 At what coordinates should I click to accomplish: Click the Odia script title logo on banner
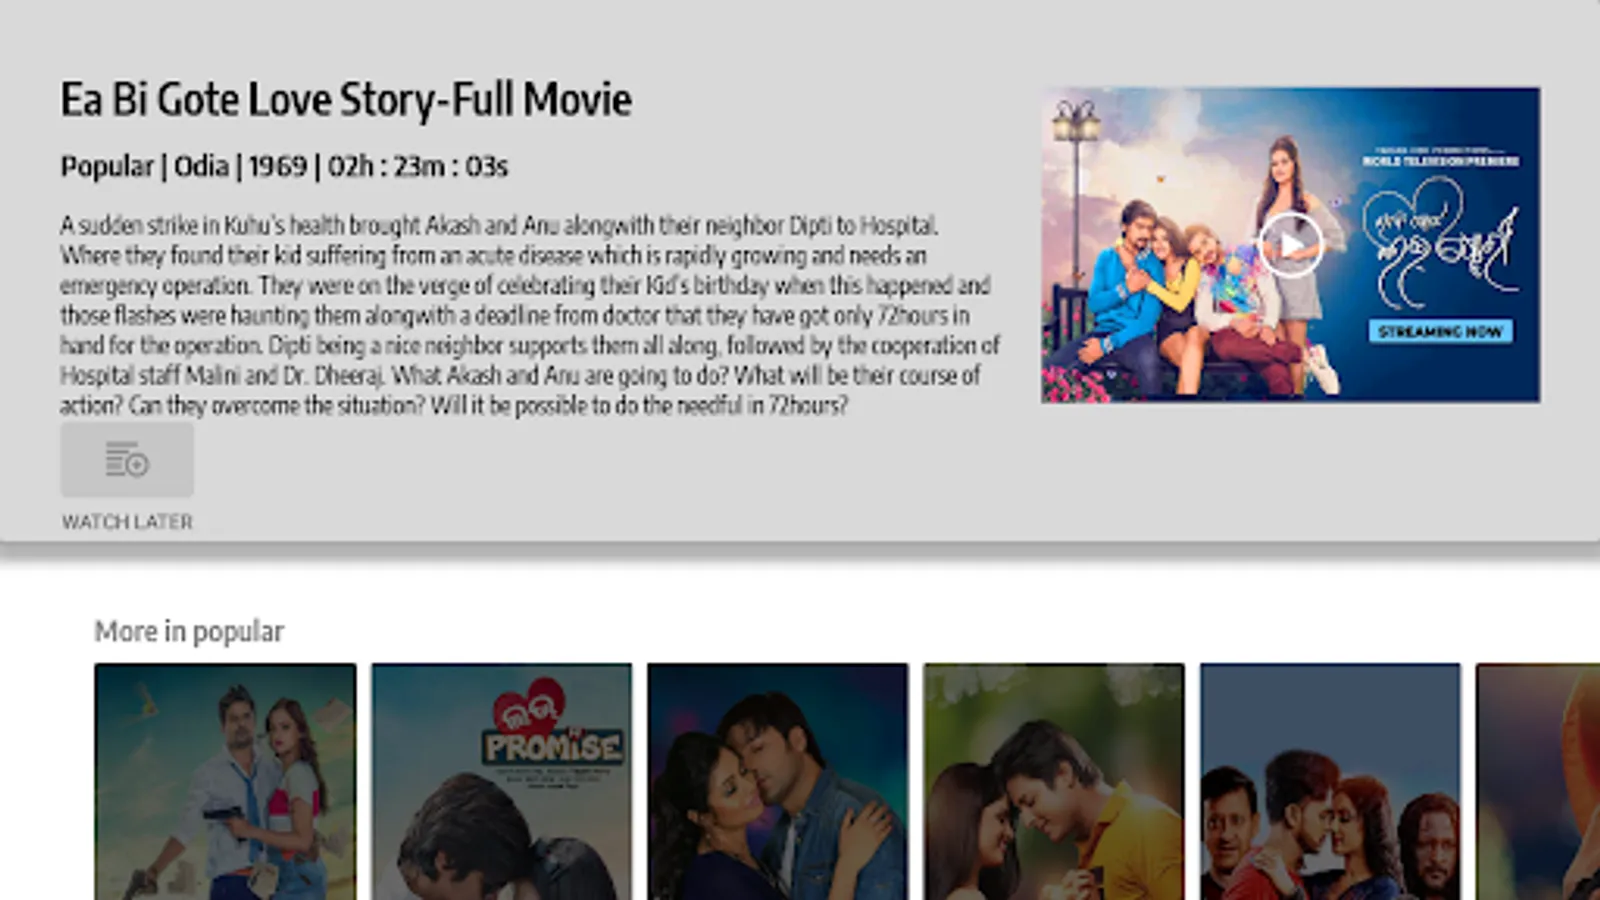pos(1440,241)
